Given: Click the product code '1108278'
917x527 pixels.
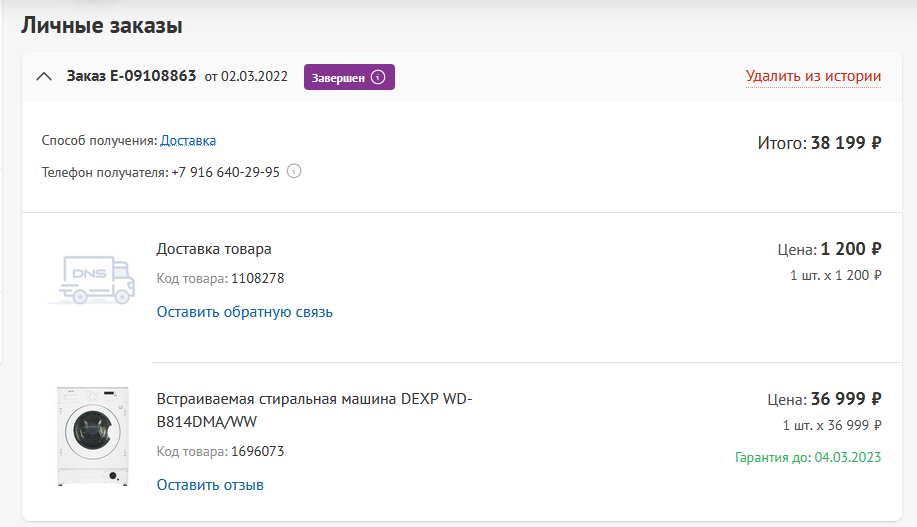Looking at the screenshot, I should [257, 278].
